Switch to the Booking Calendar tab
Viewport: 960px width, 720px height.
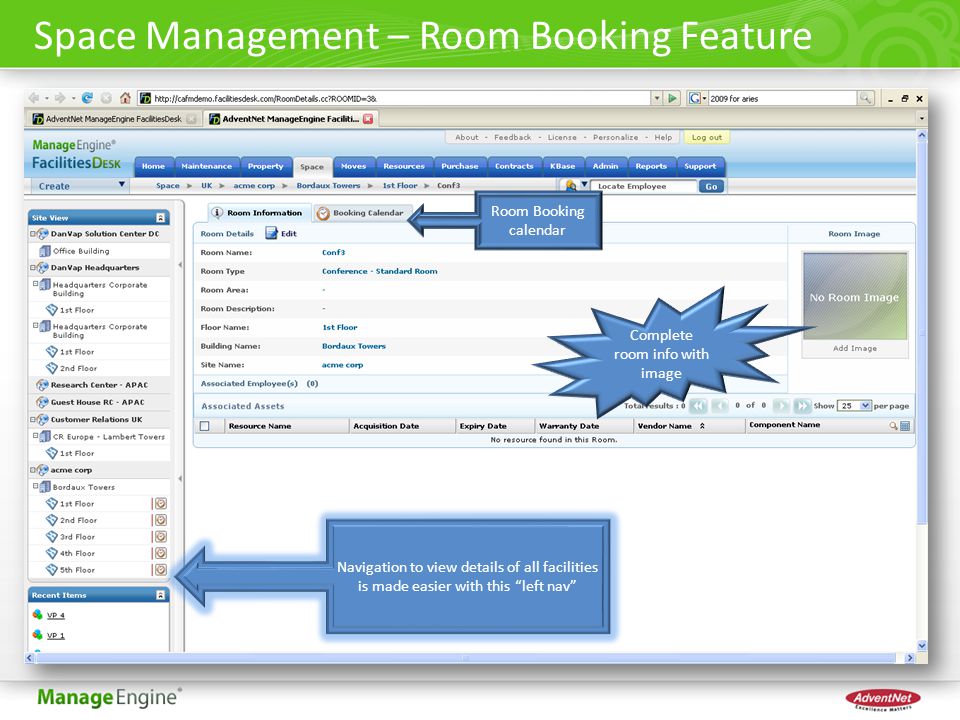tap(361, 212)
